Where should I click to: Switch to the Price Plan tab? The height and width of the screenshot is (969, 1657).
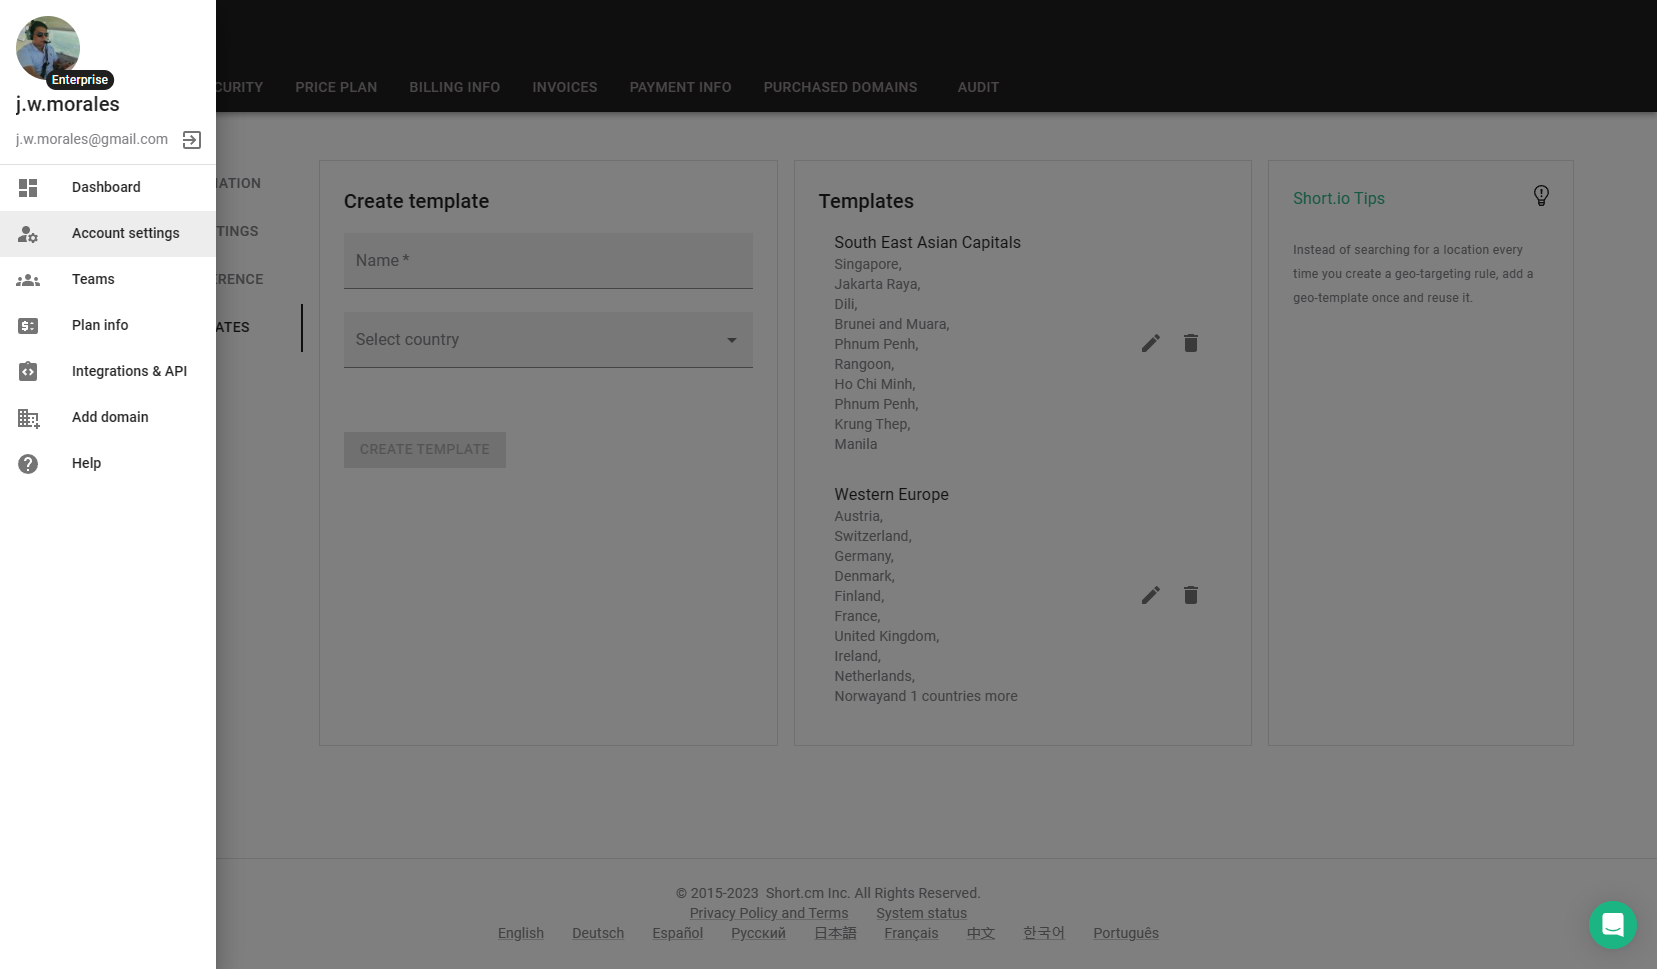(x=336, y=87)
